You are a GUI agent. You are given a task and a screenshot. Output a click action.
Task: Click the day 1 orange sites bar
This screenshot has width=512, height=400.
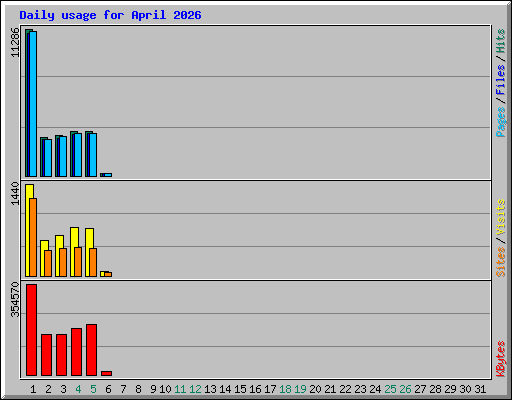tap(33, 237)
